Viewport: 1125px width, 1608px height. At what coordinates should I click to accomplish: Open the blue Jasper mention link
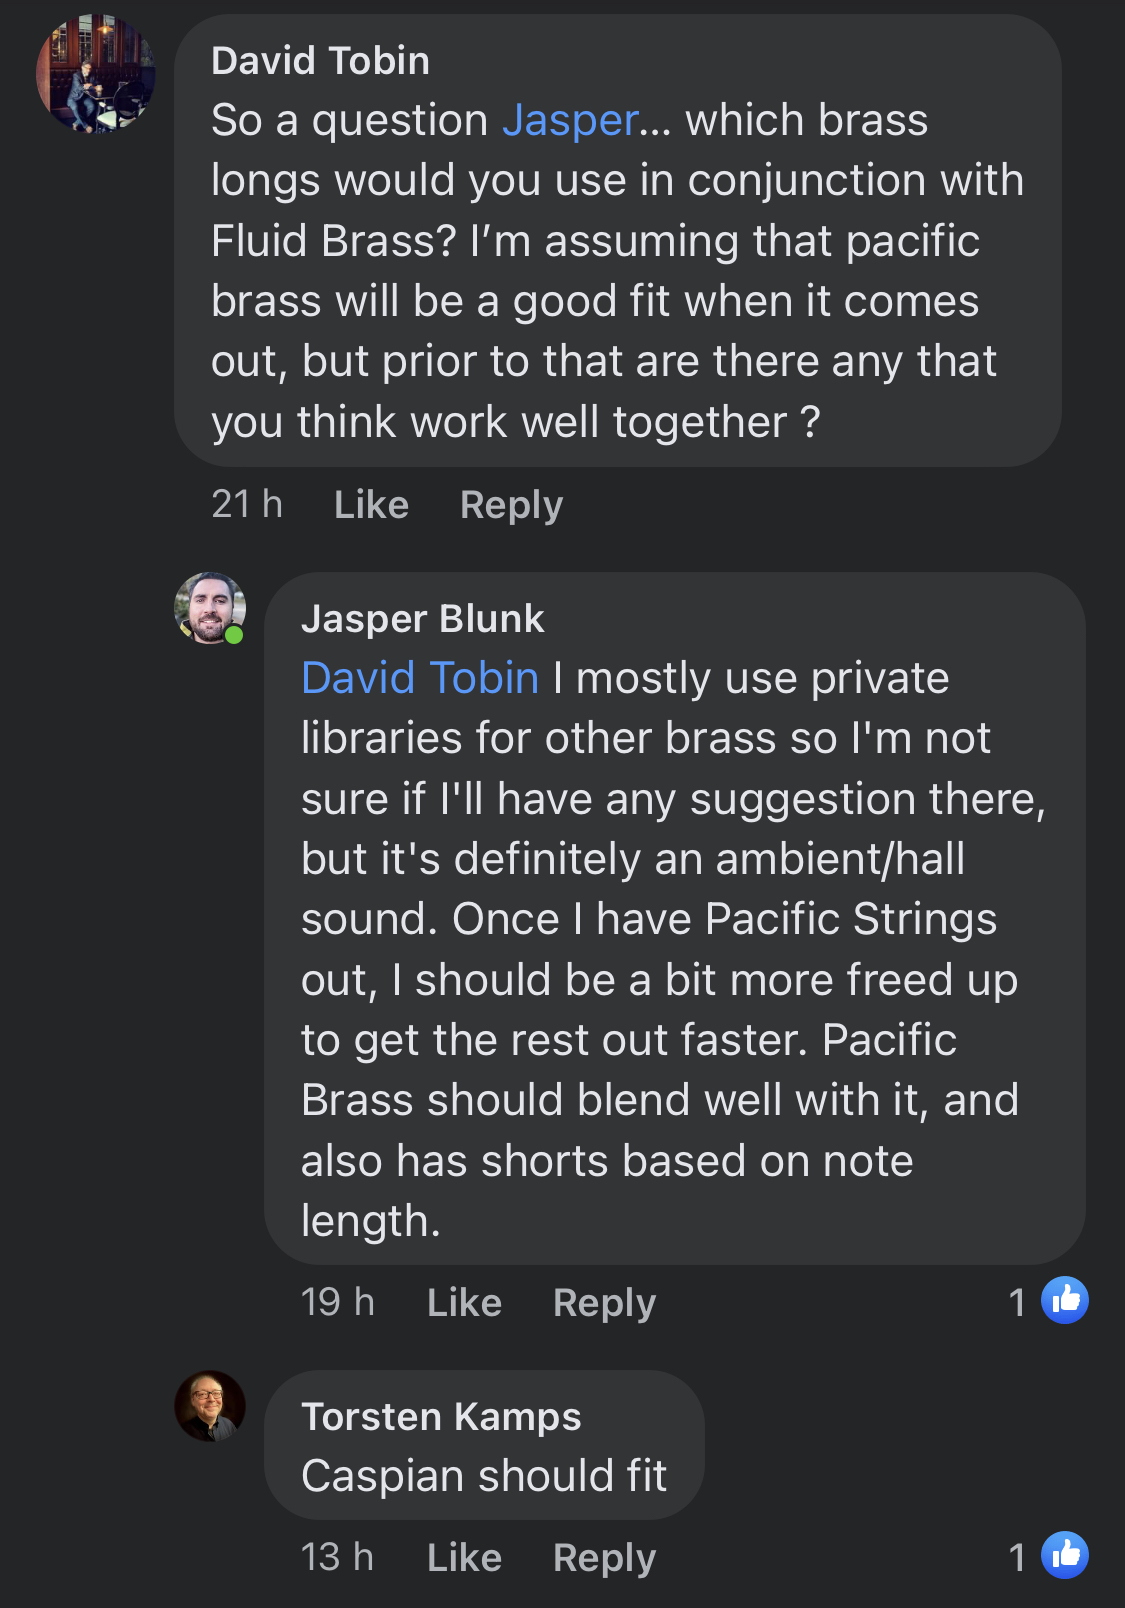pos(570,121)
